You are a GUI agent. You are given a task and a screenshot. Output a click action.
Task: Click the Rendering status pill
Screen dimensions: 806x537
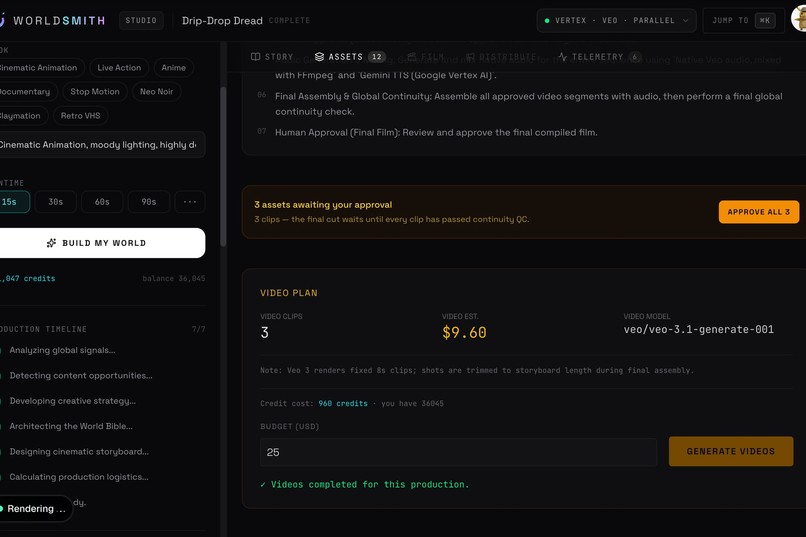tap(35, 509)
